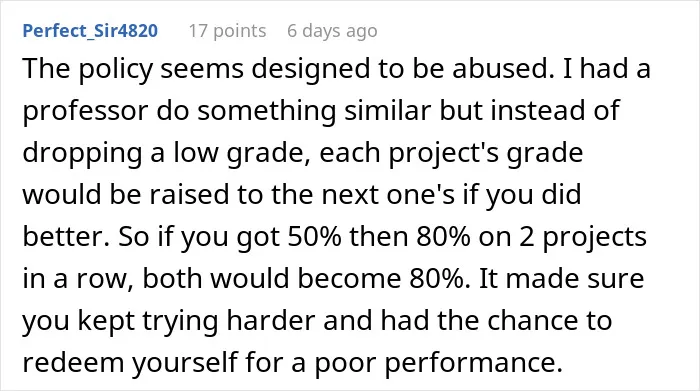The height and width of the screenshot is (391, 700).
Task: Click the word "policy" in the comment
Action: click(x=115, y=71)
